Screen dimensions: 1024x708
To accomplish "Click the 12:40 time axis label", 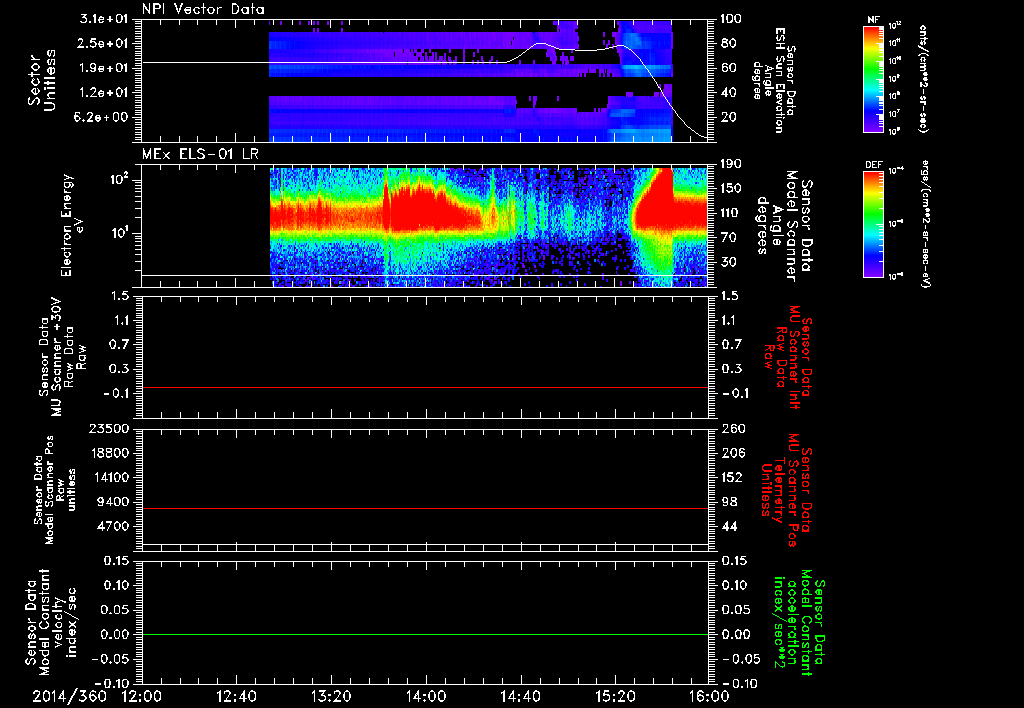I will coord(236,696).
